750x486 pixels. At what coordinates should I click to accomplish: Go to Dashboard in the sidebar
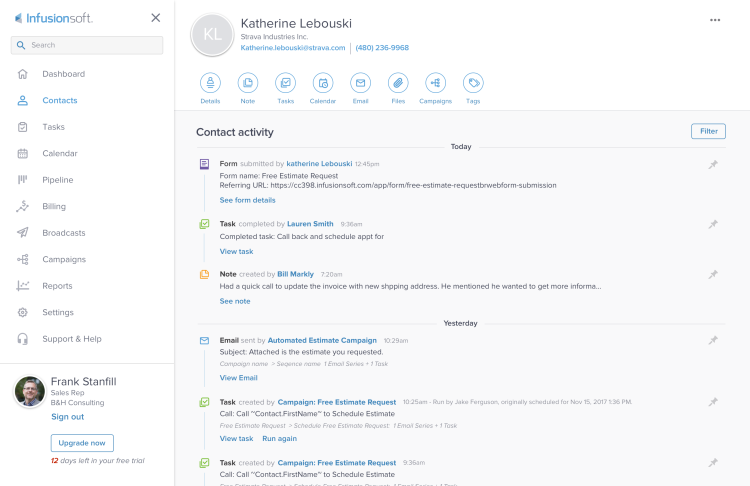coord(63,74)
